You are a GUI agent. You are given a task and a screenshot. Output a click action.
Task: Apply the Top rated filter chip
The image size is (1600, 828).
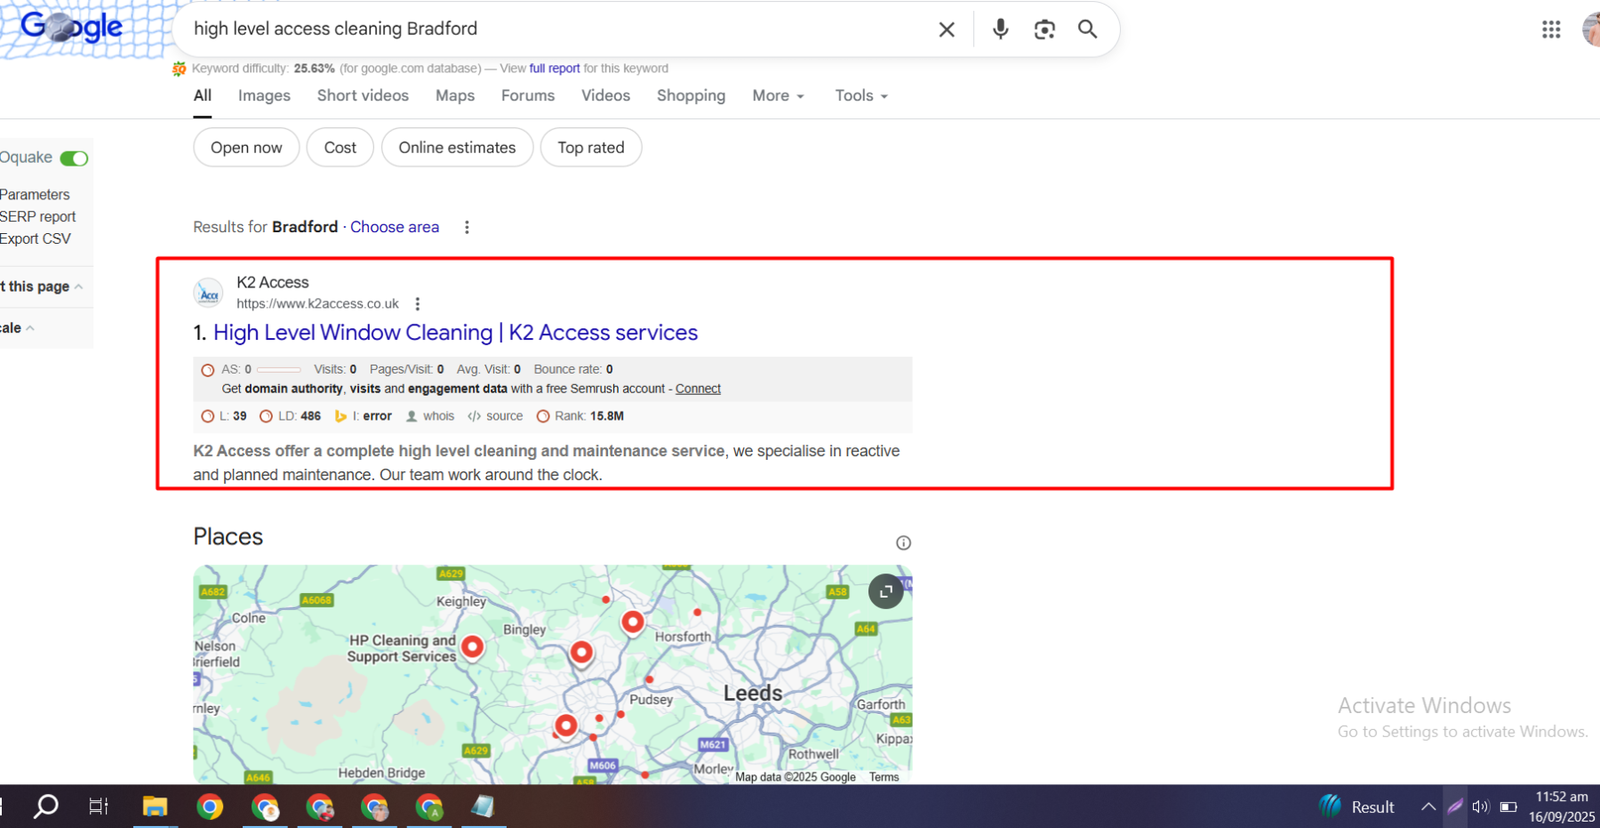[x=590, y=148]
